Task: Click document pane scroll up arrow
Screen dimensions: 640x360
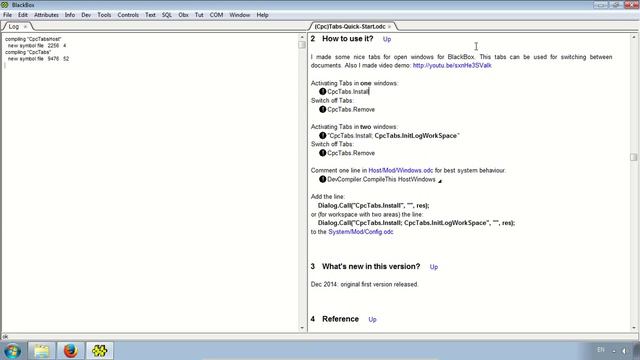Action: 633,37
